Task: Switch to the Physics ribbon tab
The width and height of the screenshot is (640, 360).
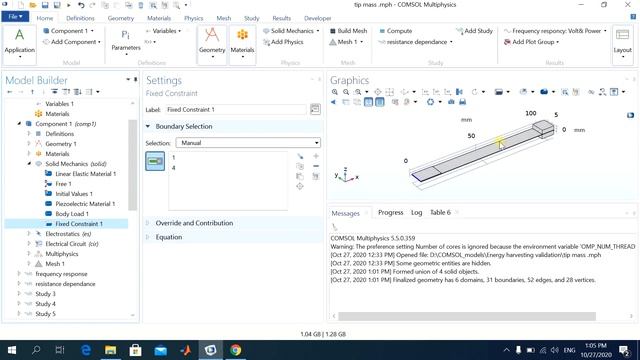Action: coord(193,18)
